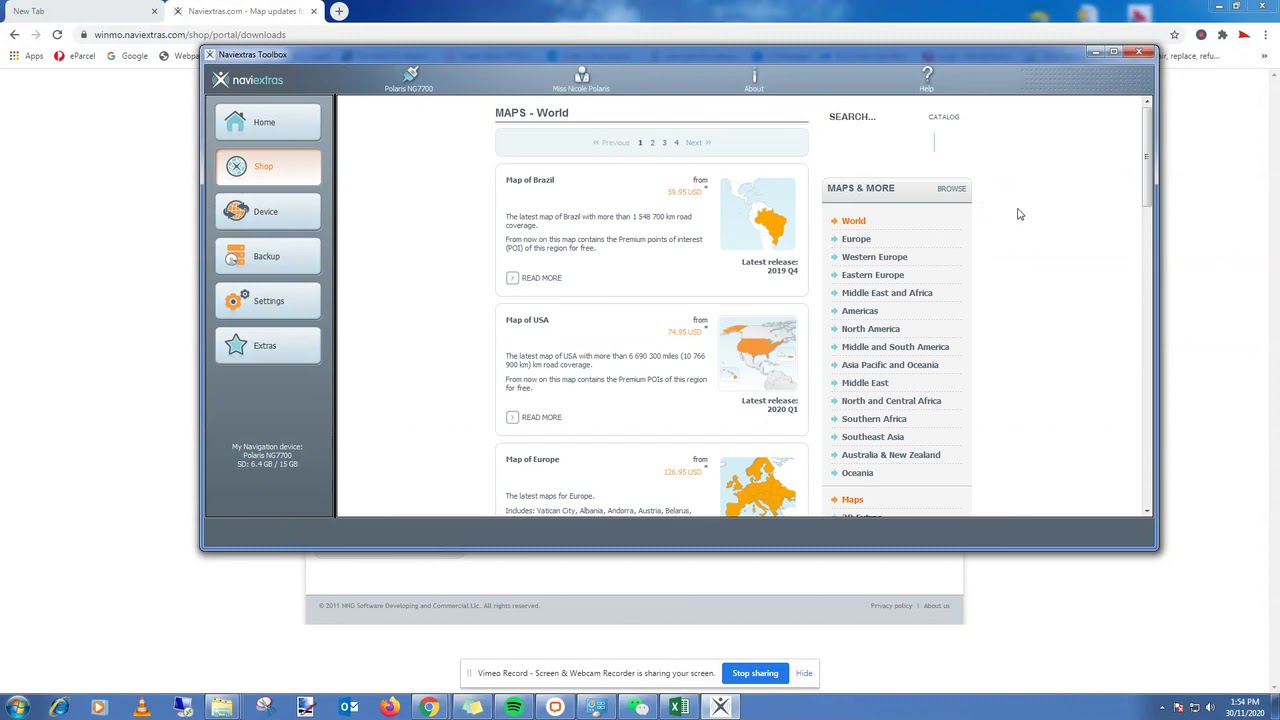This screenshot has height=720, width=1280.
Task: Click Stop sharing button
Action: 755,673
